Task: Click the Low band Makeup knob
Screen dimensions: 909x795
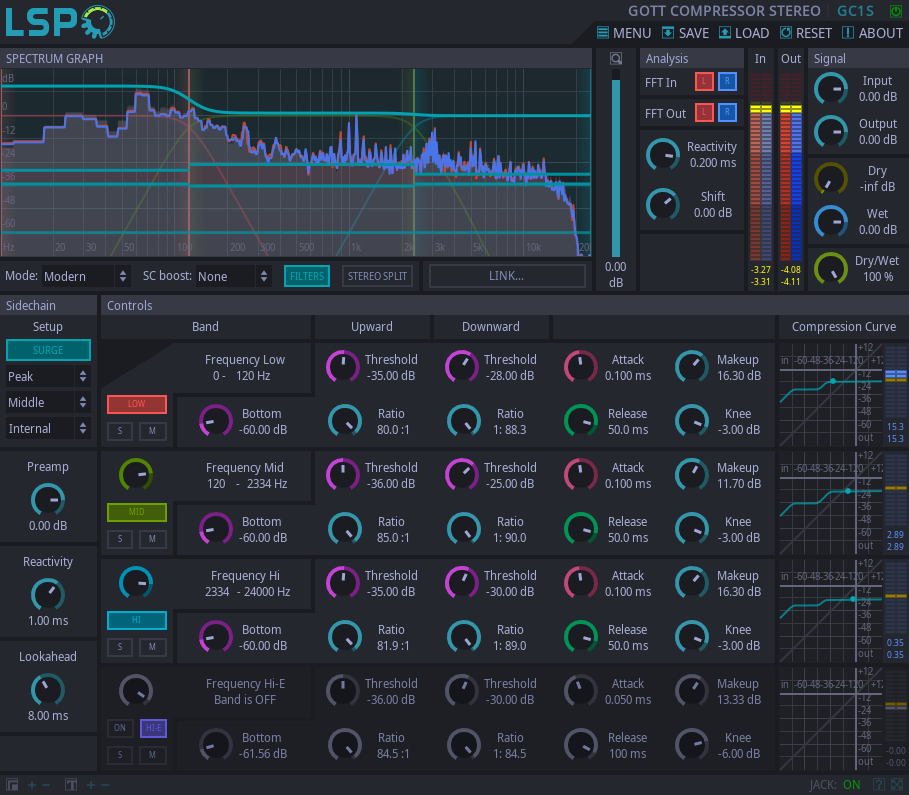Action: point(692,366)
